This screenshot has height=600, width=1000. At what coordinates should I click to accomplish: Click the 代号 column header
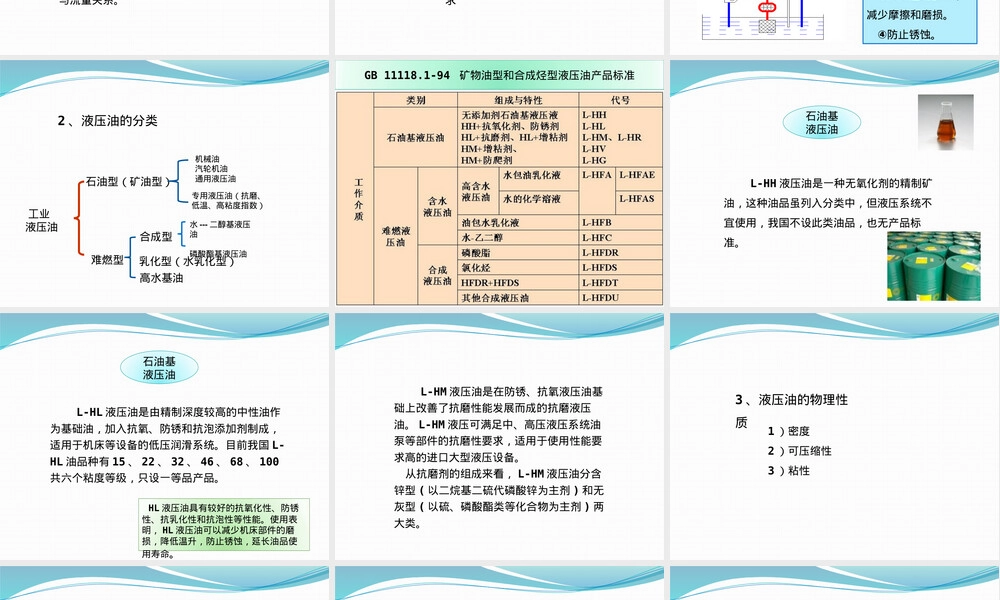point(621,100)
